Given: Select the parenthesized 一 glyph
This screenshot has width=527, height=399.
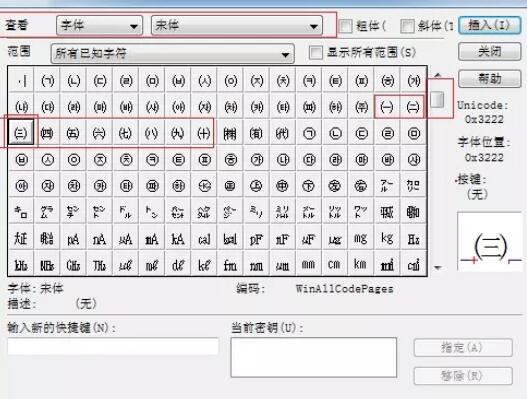Looking at the screenshot, I should pos(387,107).
